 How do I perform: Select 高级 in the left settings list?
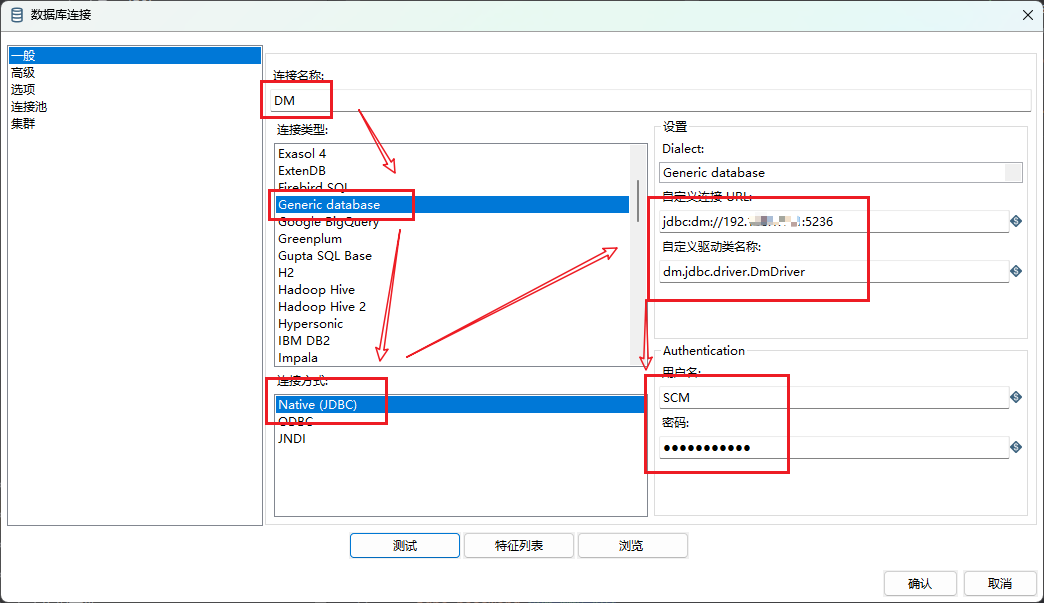[x=23, y=72]
